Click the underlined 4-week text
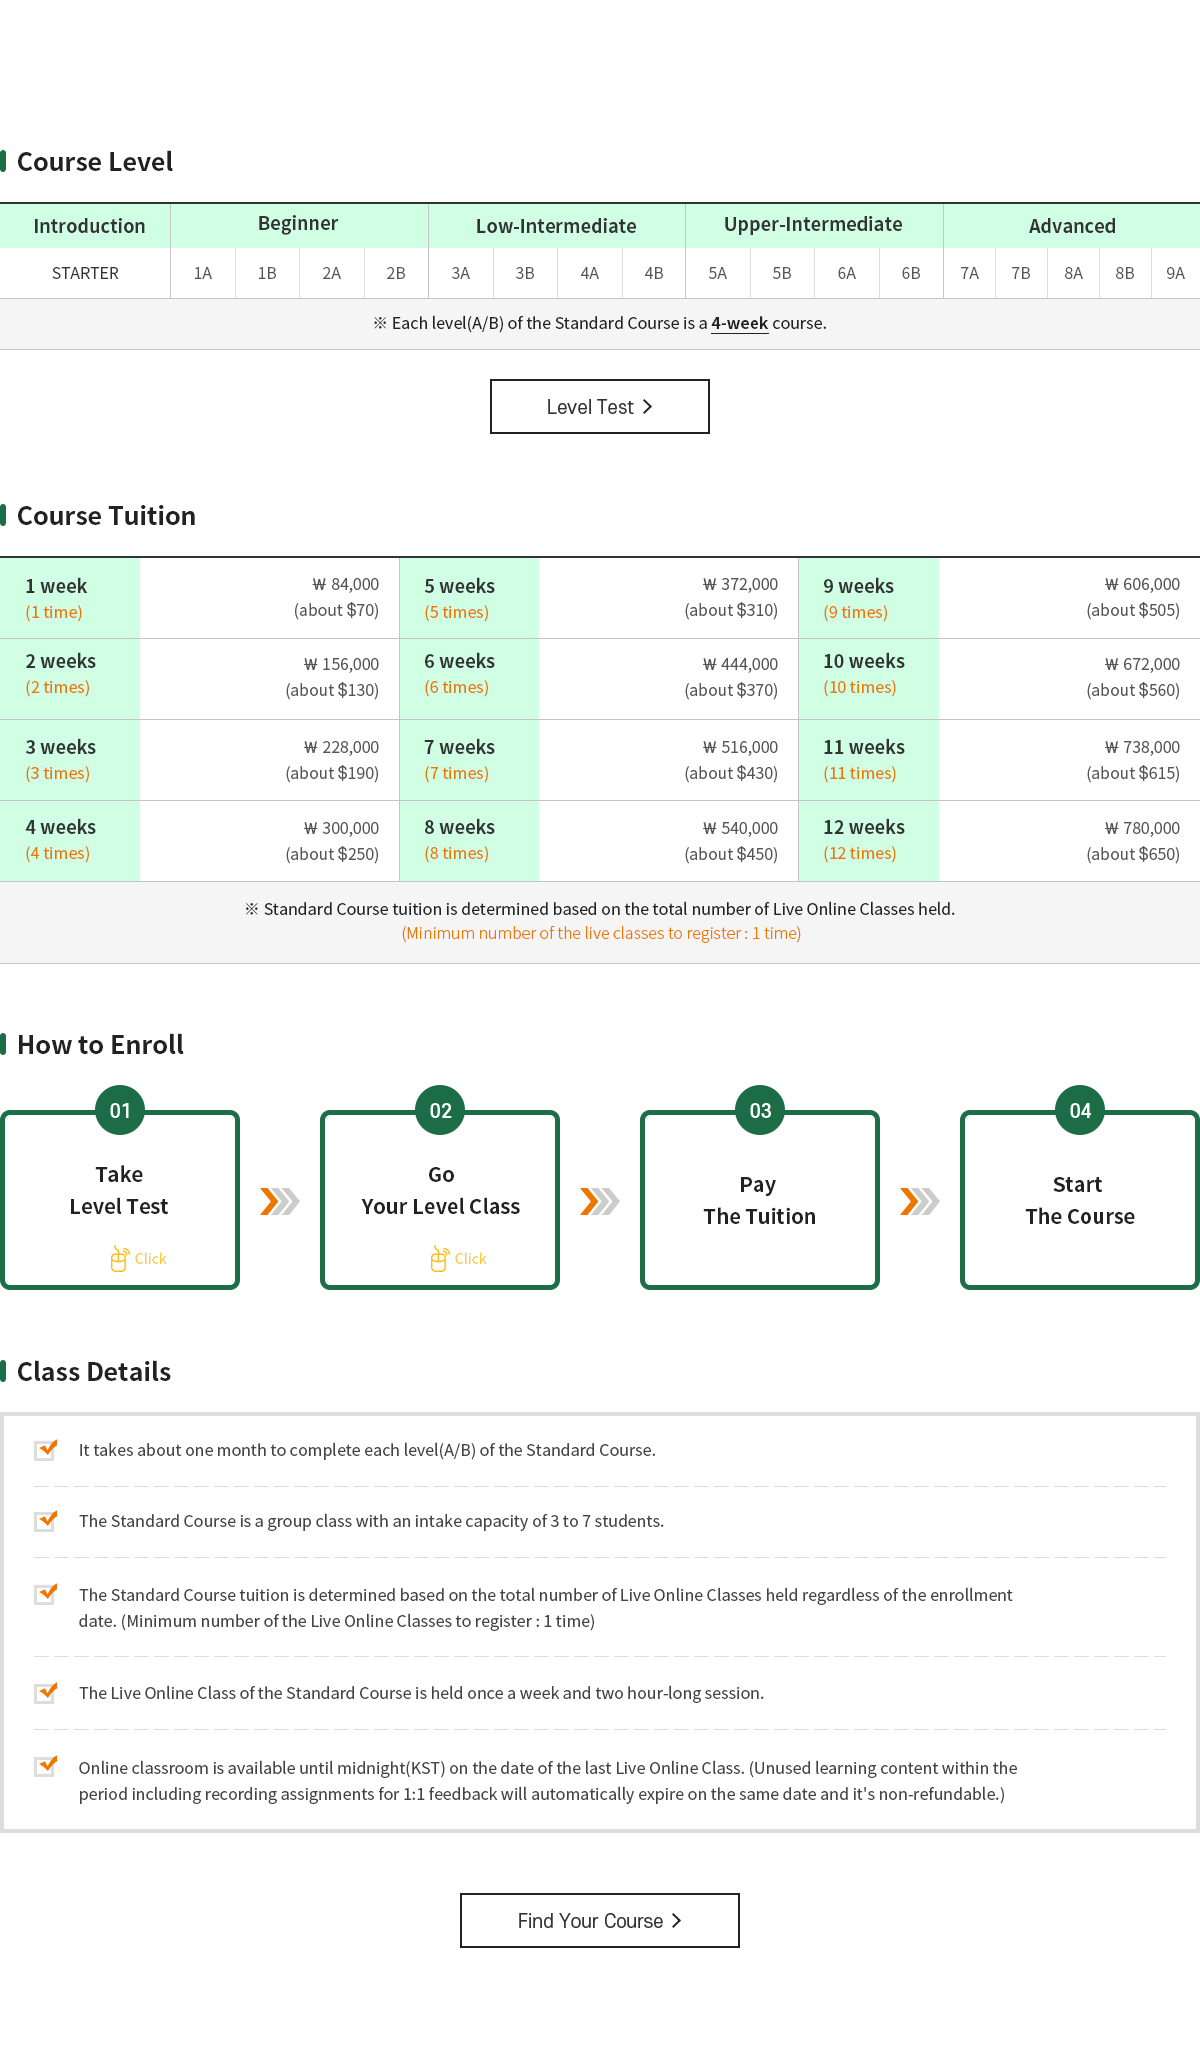Image resolution: width=1200 pixels, height=2048 pixels. pyautogui.click(x=740, y=323)
